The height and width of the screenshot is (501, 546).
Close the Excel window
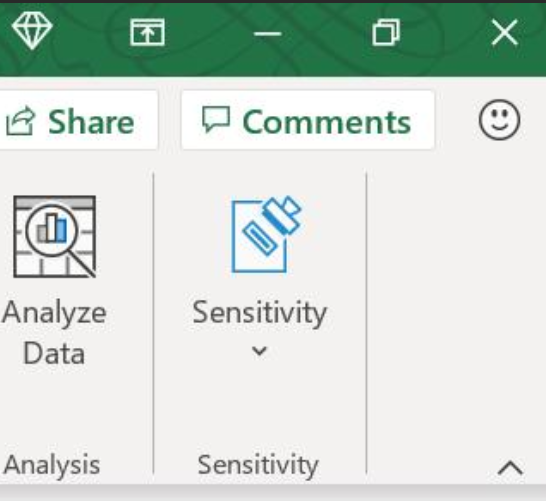[505, 32]
